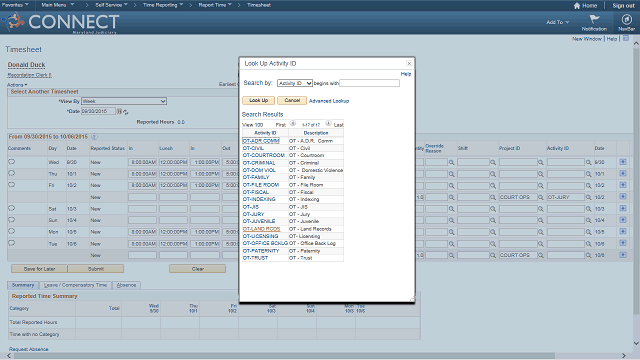The image size is (640, 360).
Task: Open the View By Week dropdown
Action: point(124,101)
